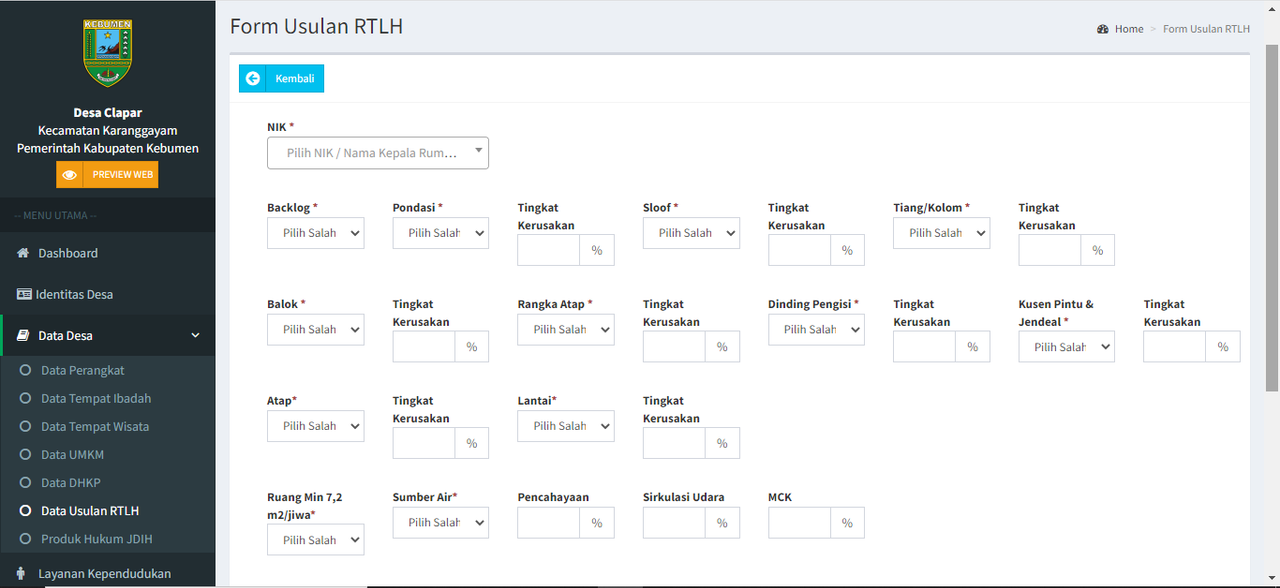Click the breadcrumb Home dashboard icon
Image resolution: width=1280 pixels, height=588 pixels.
1103,29
